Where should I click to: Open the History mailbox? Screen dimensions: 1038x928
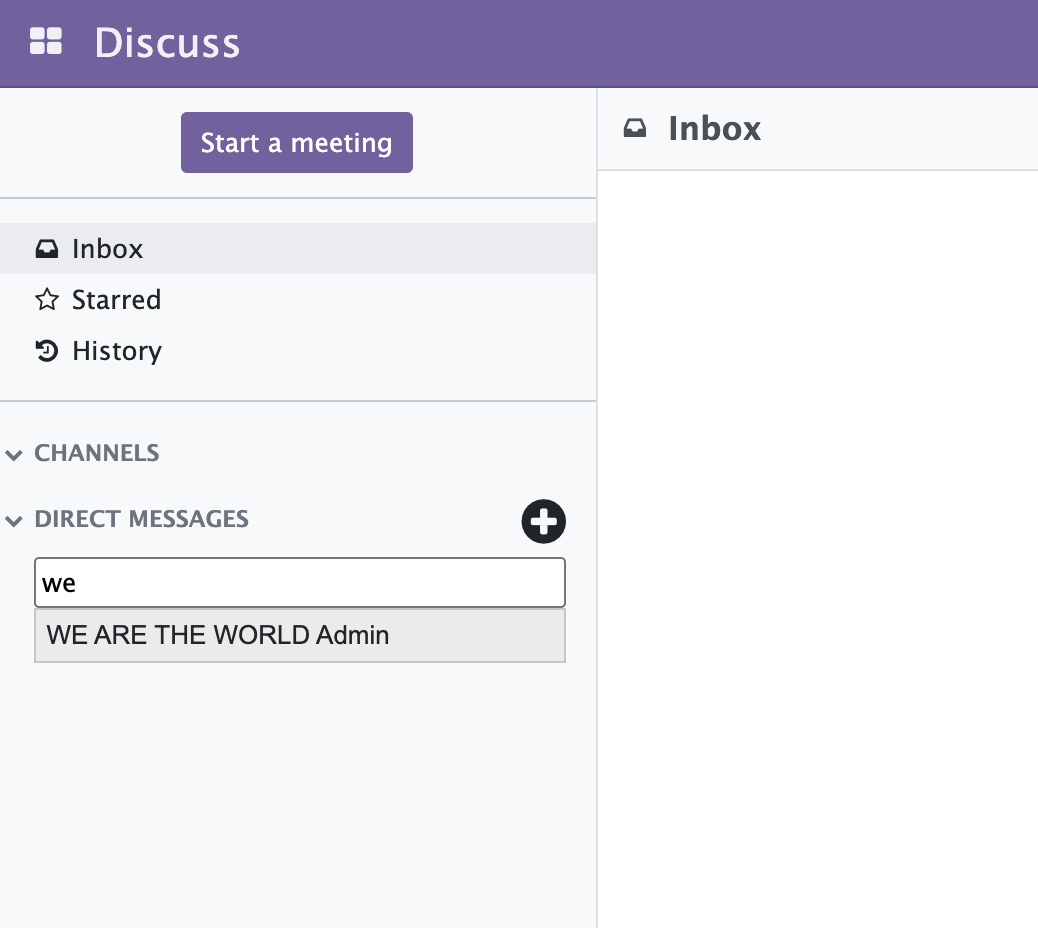point(117,351)
